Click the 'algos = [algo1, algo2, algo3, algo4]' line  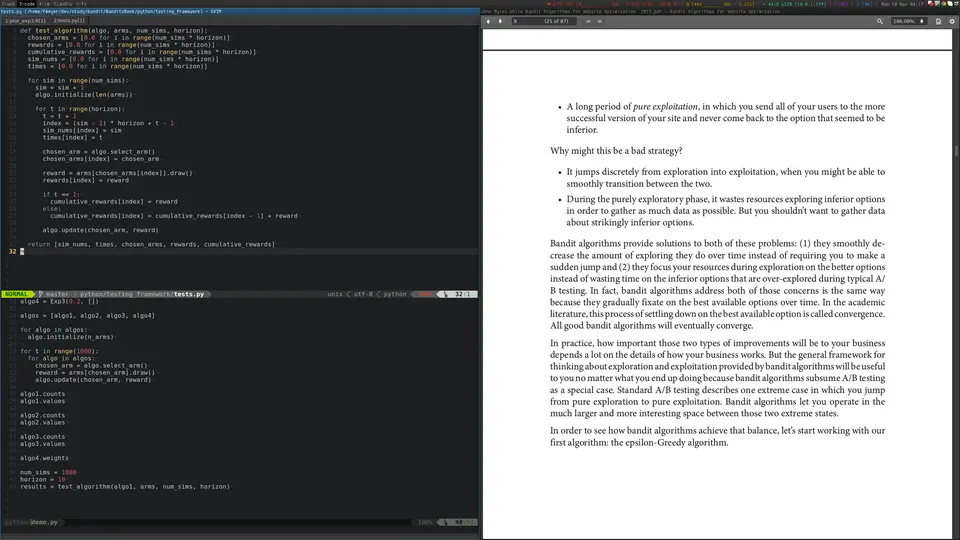pos(87,315)
